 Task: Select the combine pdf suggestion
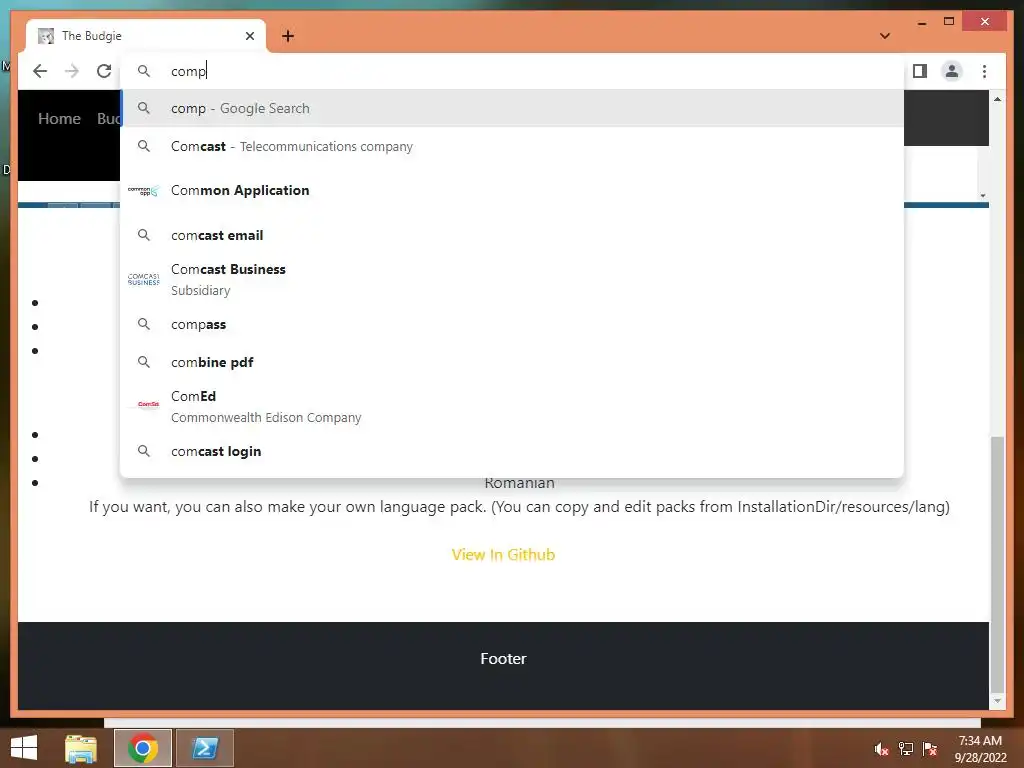click(x=512, y=362)
